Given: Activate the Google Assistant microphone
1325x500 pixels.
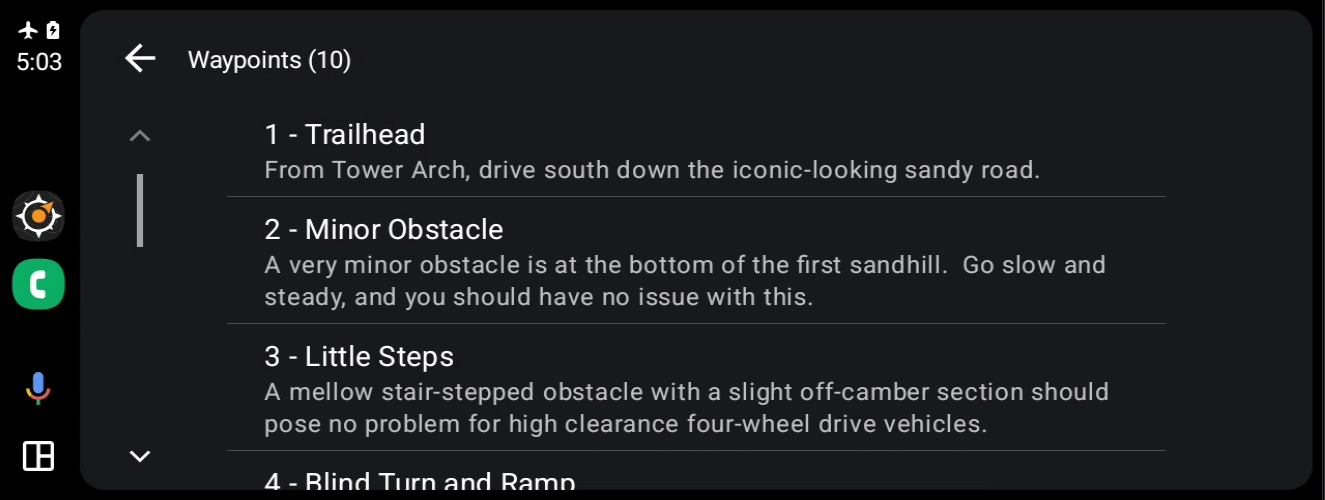Looking at the screenshot, I should point(38,387).
